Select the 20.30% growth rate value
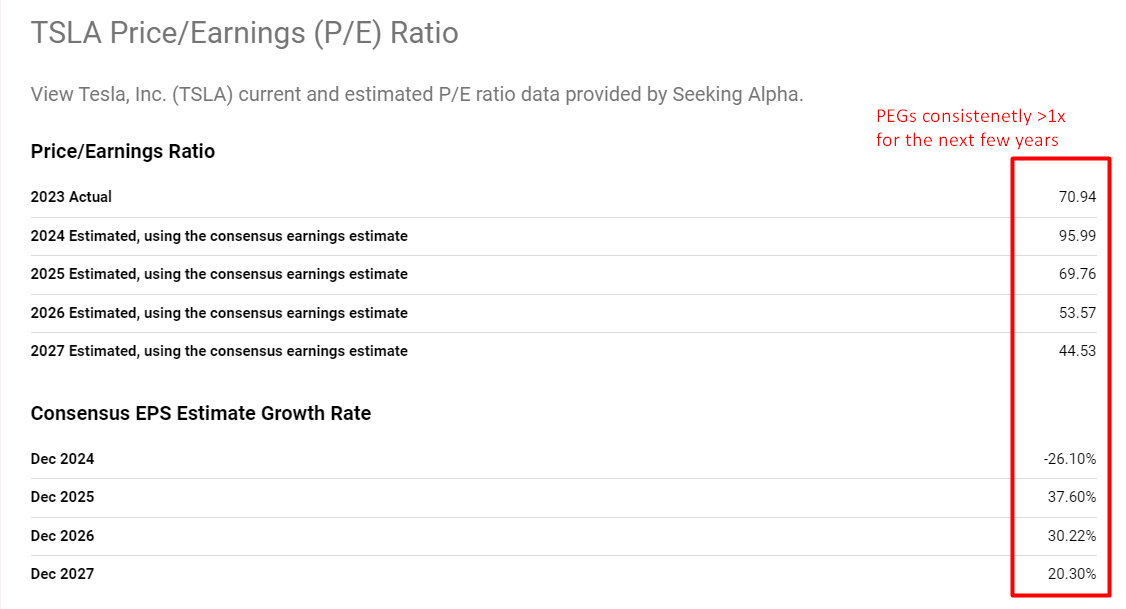The image size is (1126, 609). click(1072, 574)
